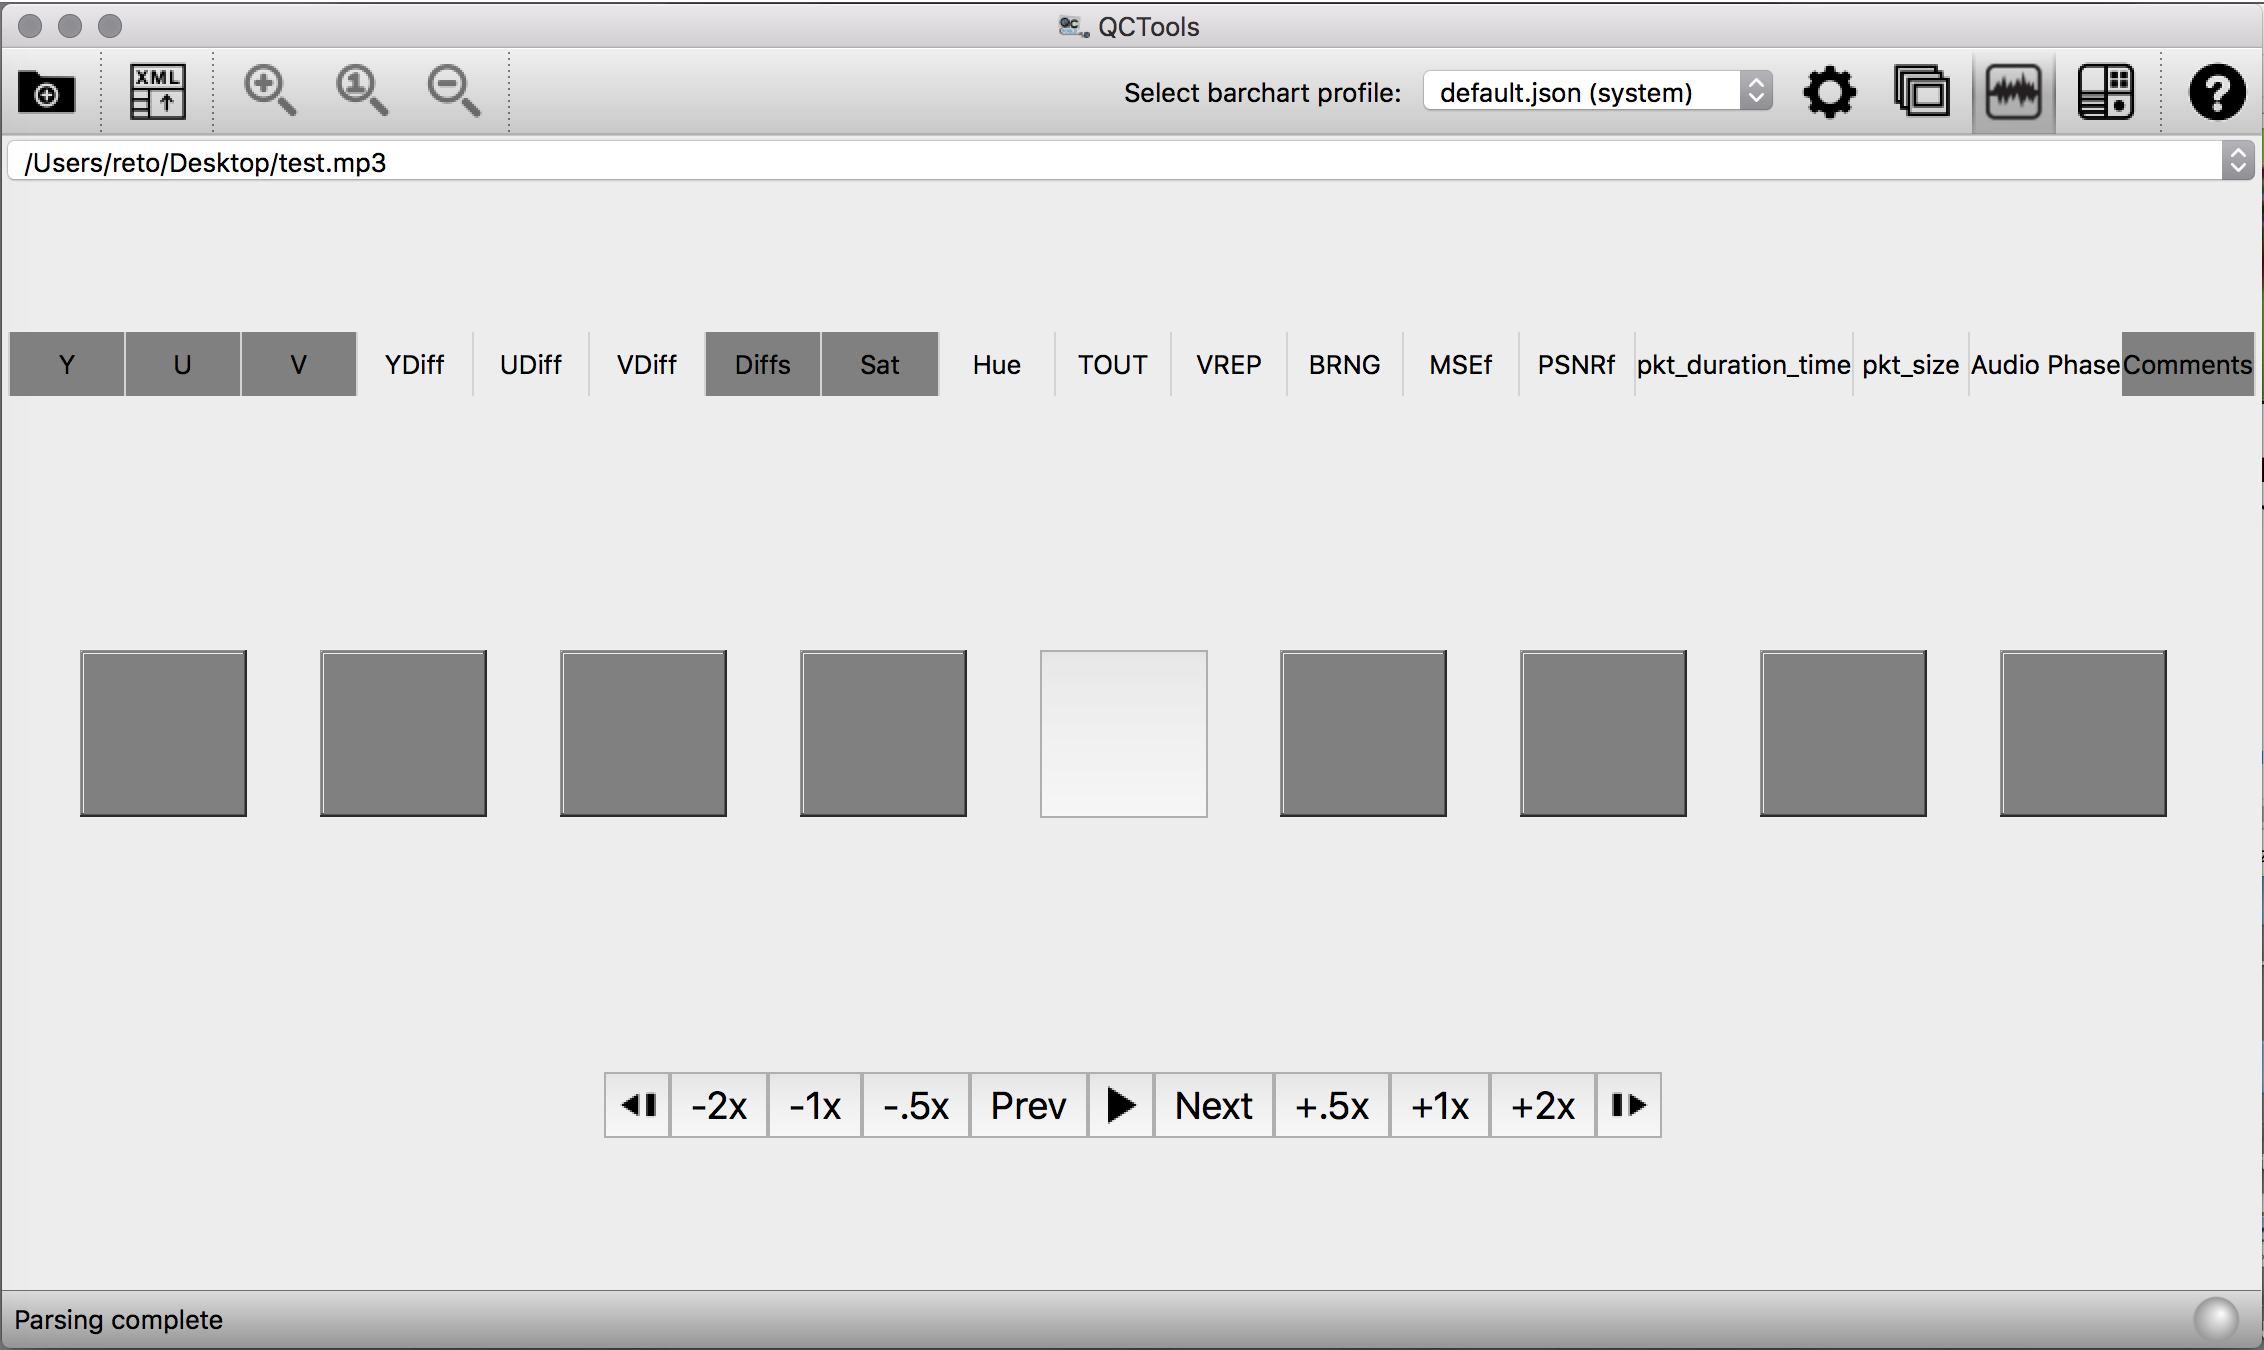Expand the file path test.mp3 dropdown

(2237, 161)
